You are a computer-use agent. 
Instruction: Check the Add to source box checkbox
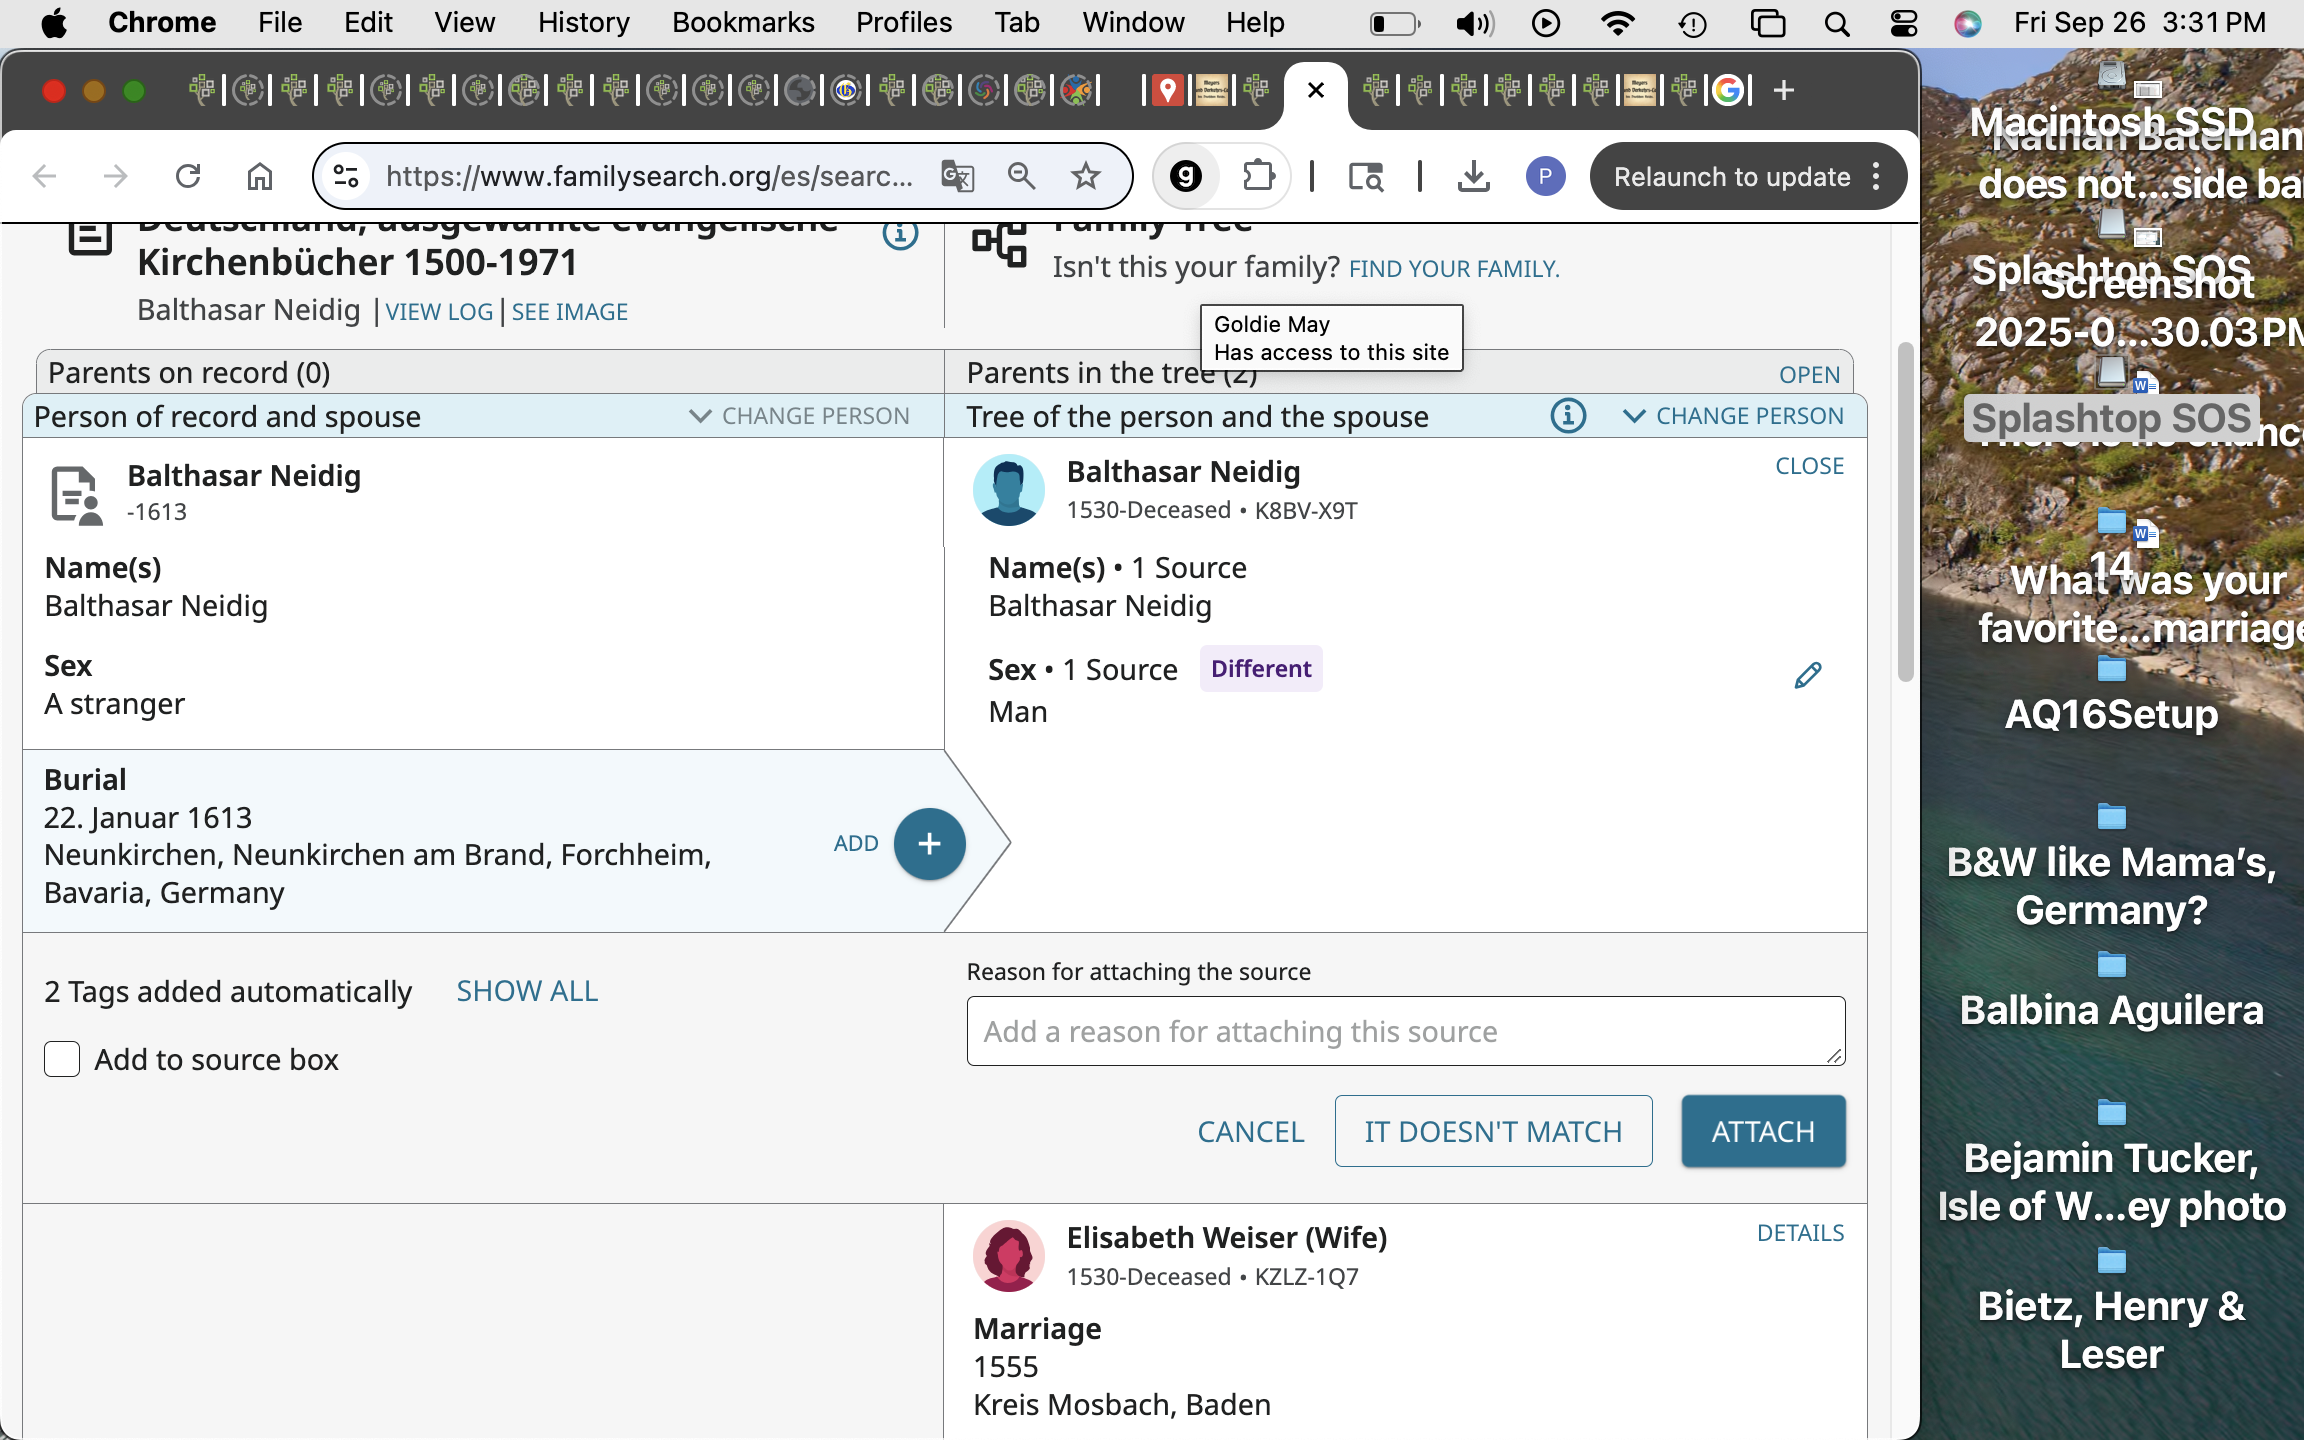(62, 1059)
